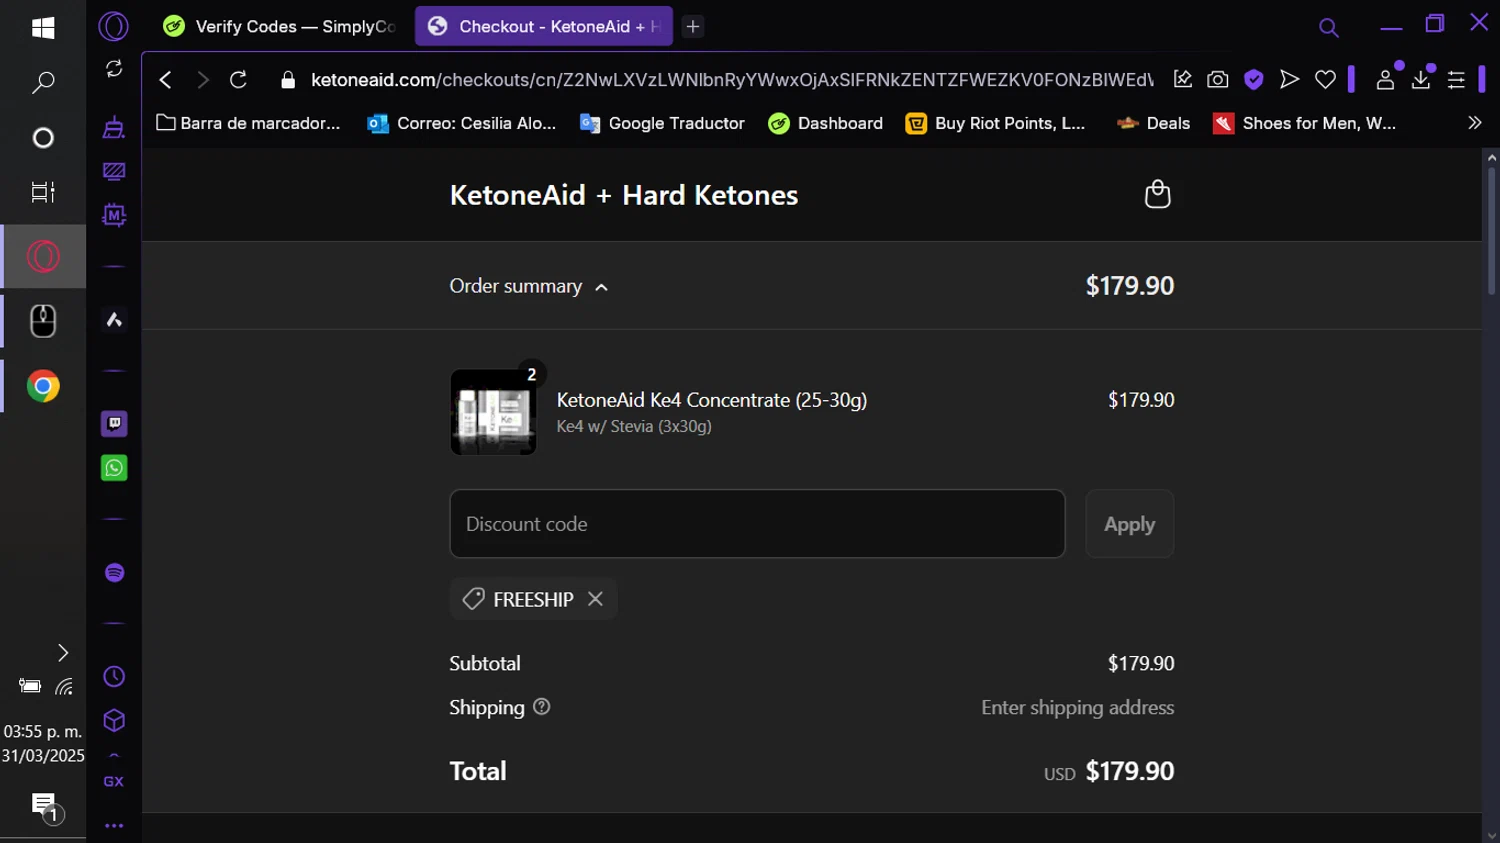Show more bookmarks with double chevron
The height and width of the screenshot is (843, 1500).
(x=1474, y=123)
